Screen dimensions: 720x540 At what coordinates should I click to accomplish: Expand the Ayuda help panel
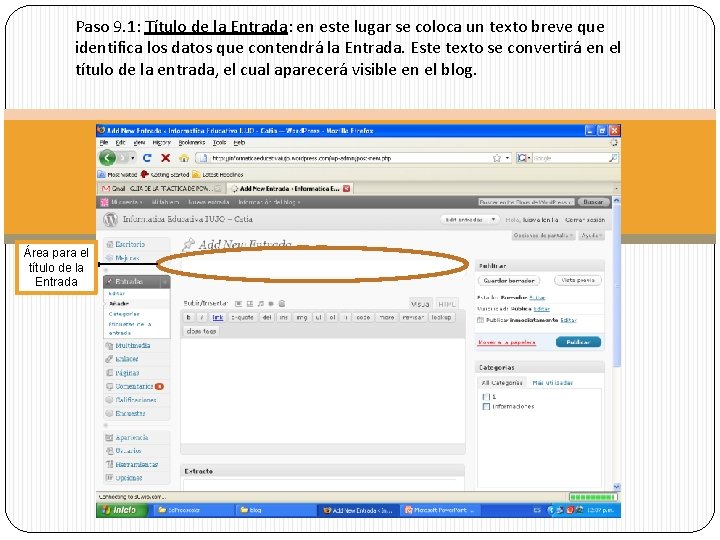(591, 236)
